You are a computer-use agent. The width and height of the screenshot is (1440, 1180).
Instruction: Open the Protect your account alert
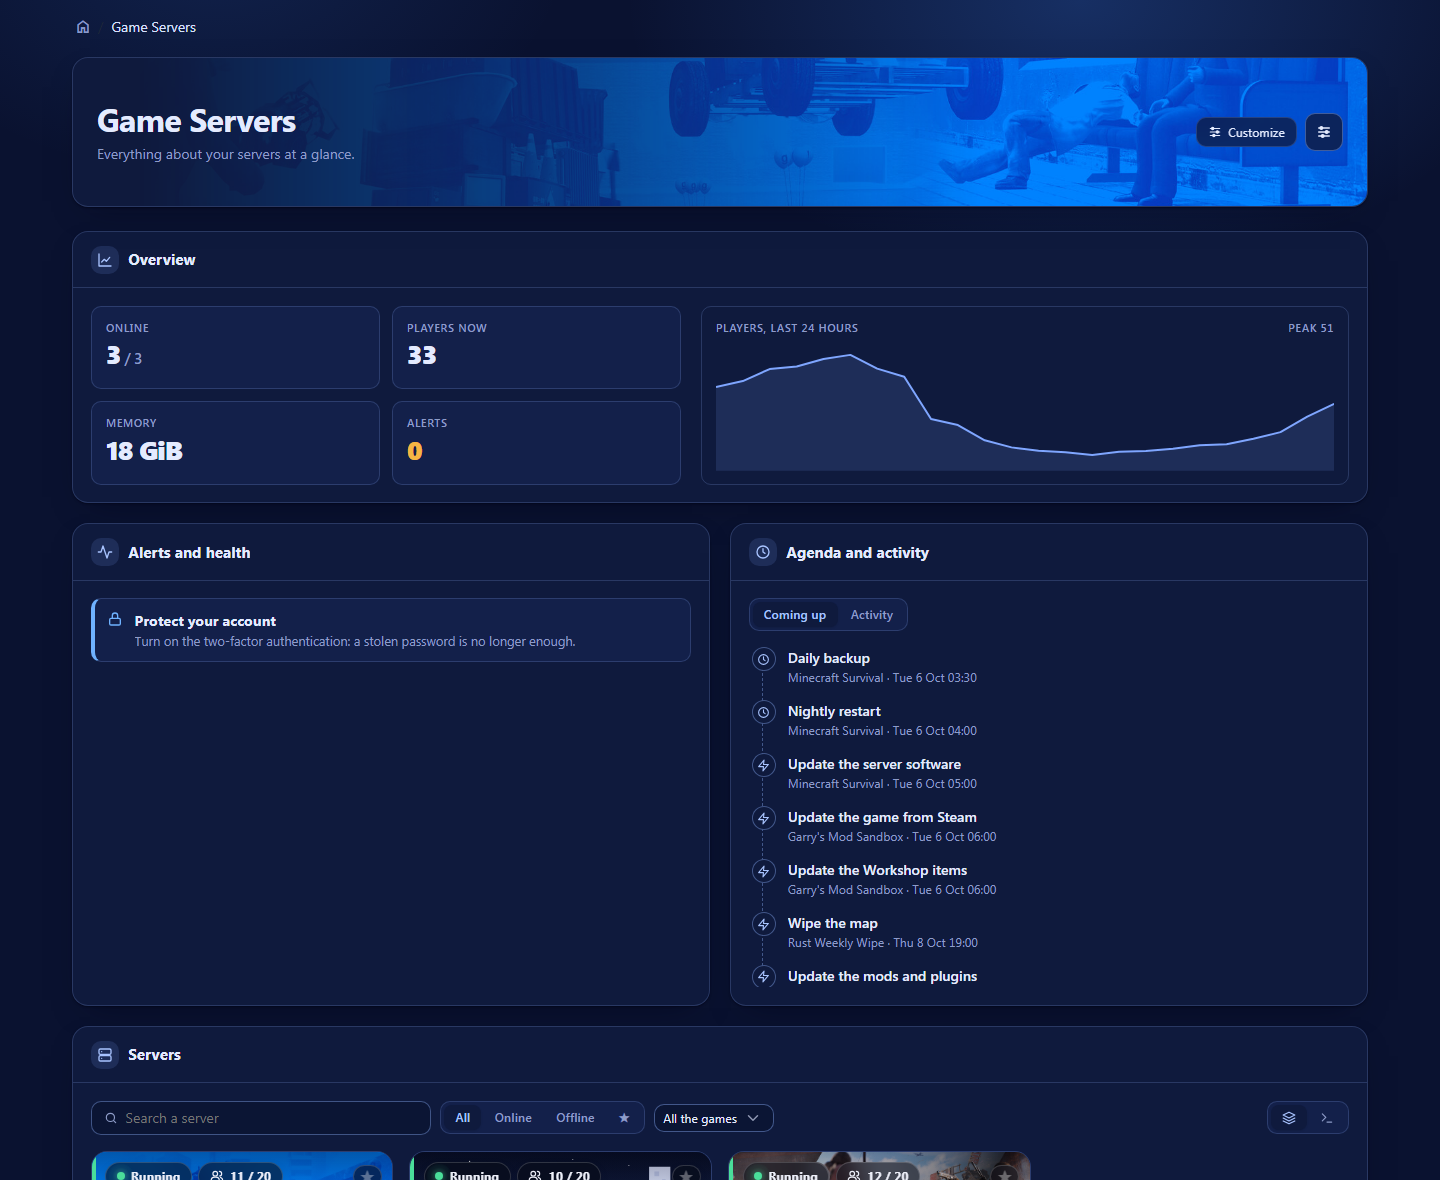tap(391, 630)
